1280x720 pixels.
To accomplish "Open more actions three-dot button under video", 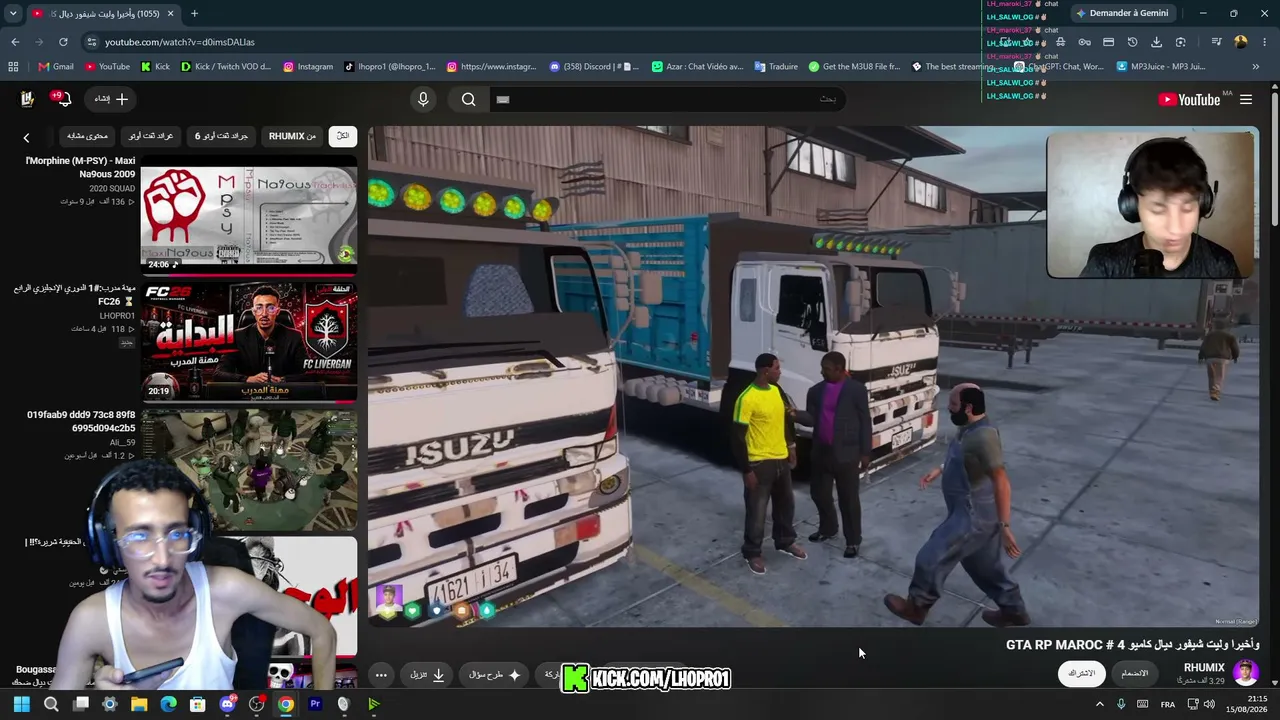I will [381, 675].
